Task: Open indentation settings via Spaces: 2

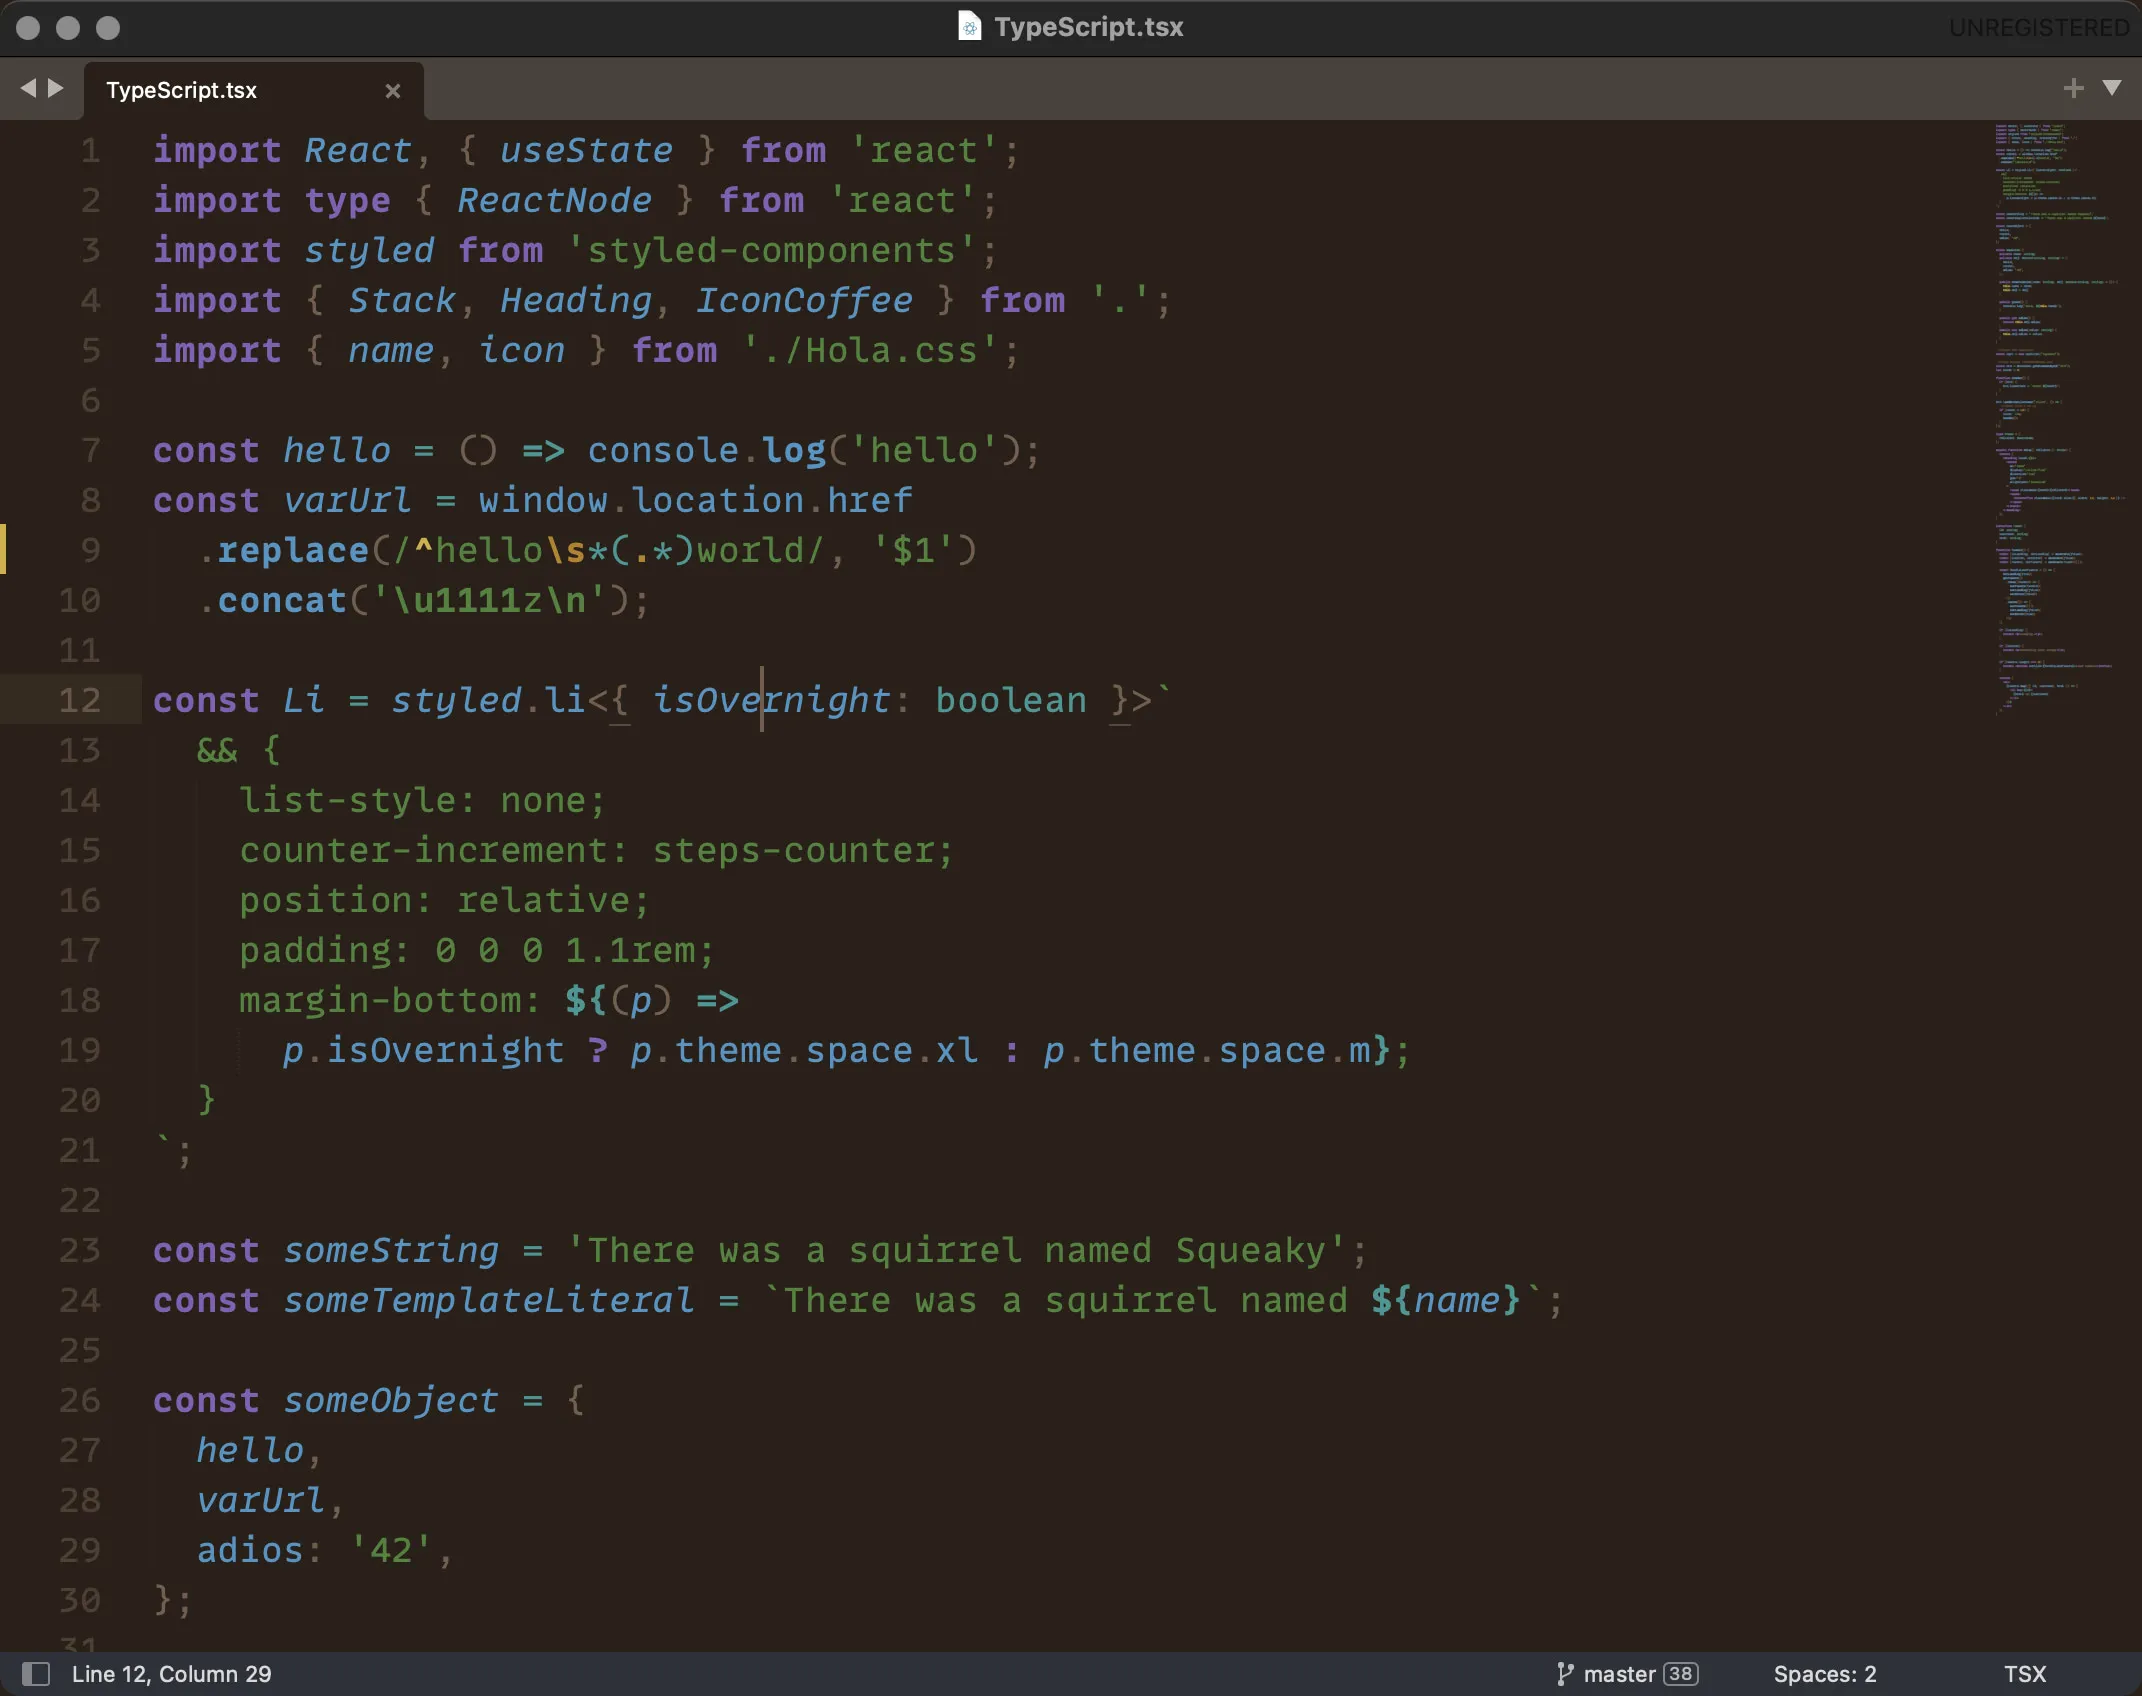Action: click(x=1823, y=1672)
